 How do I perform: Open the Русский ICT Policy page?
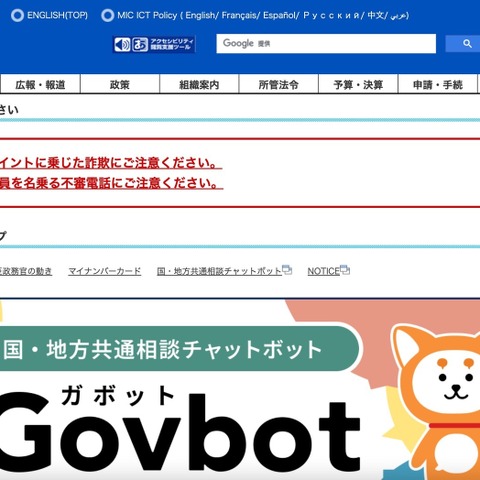pos(331,15)
